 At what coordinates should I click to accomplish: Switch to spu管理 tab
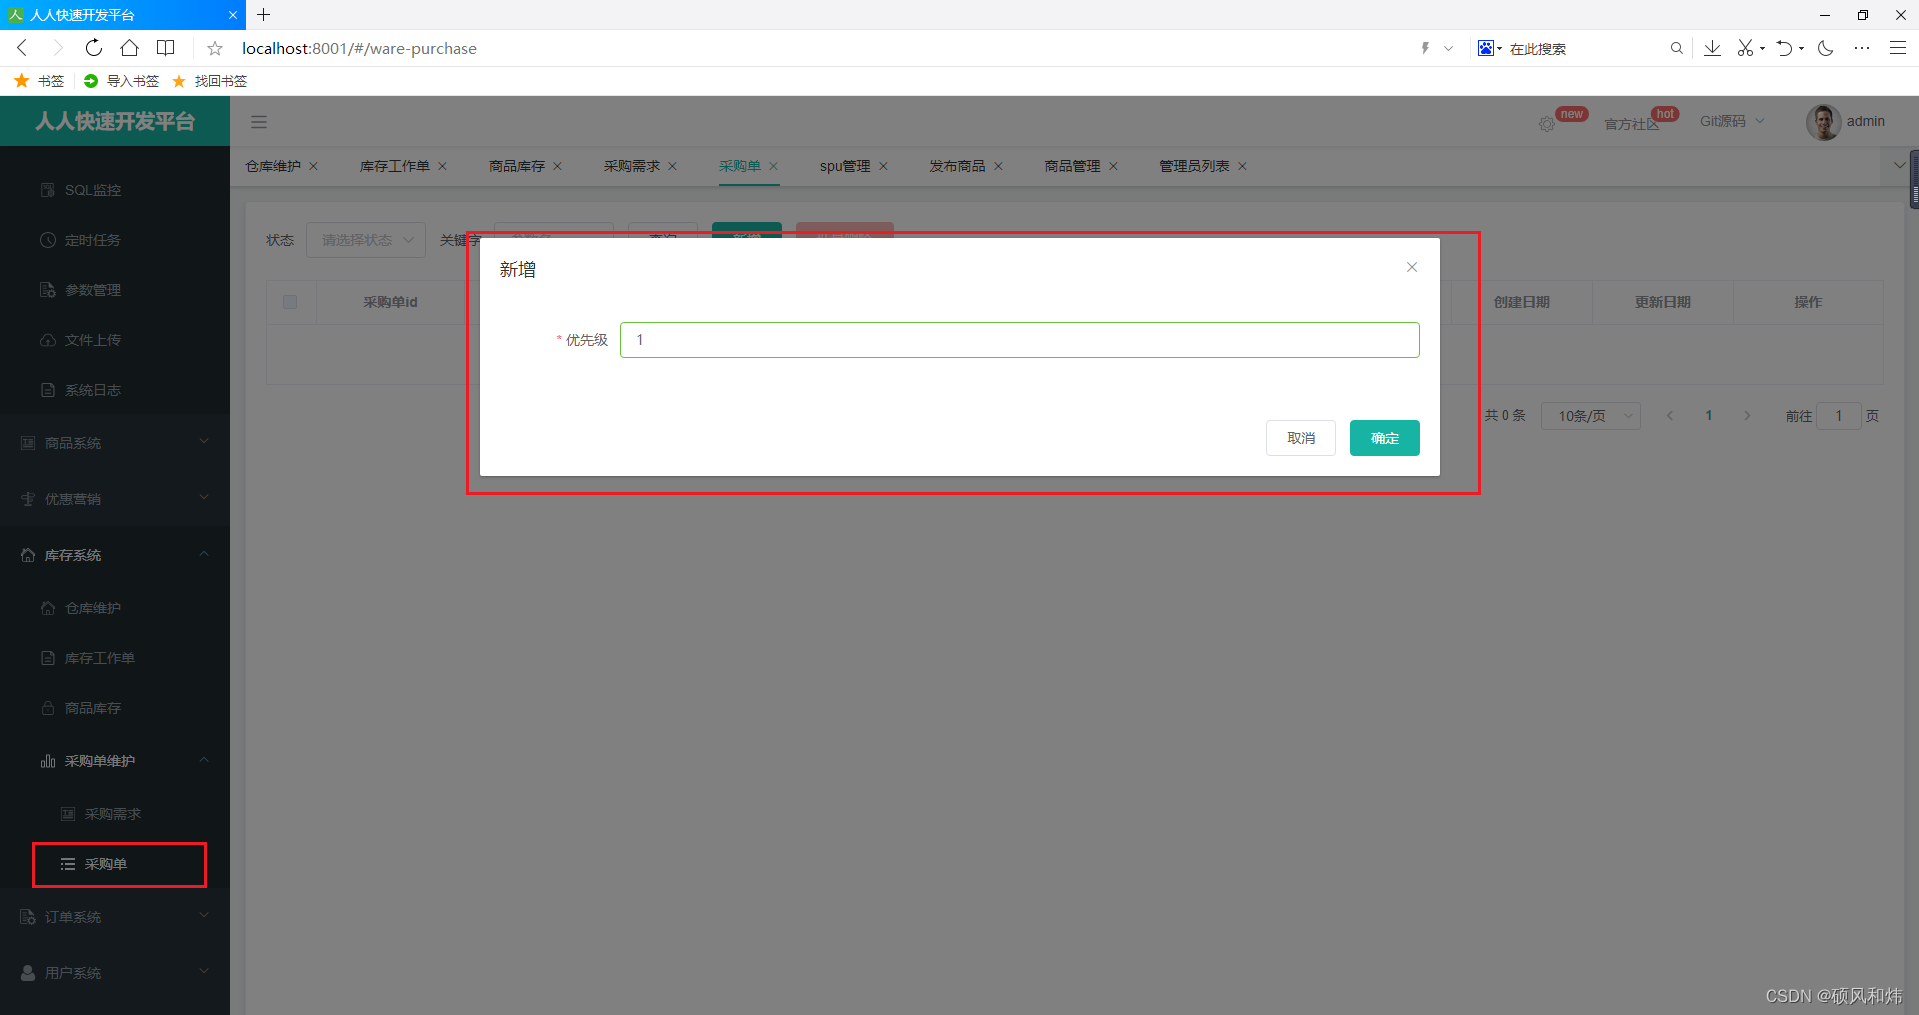point(845,166)
